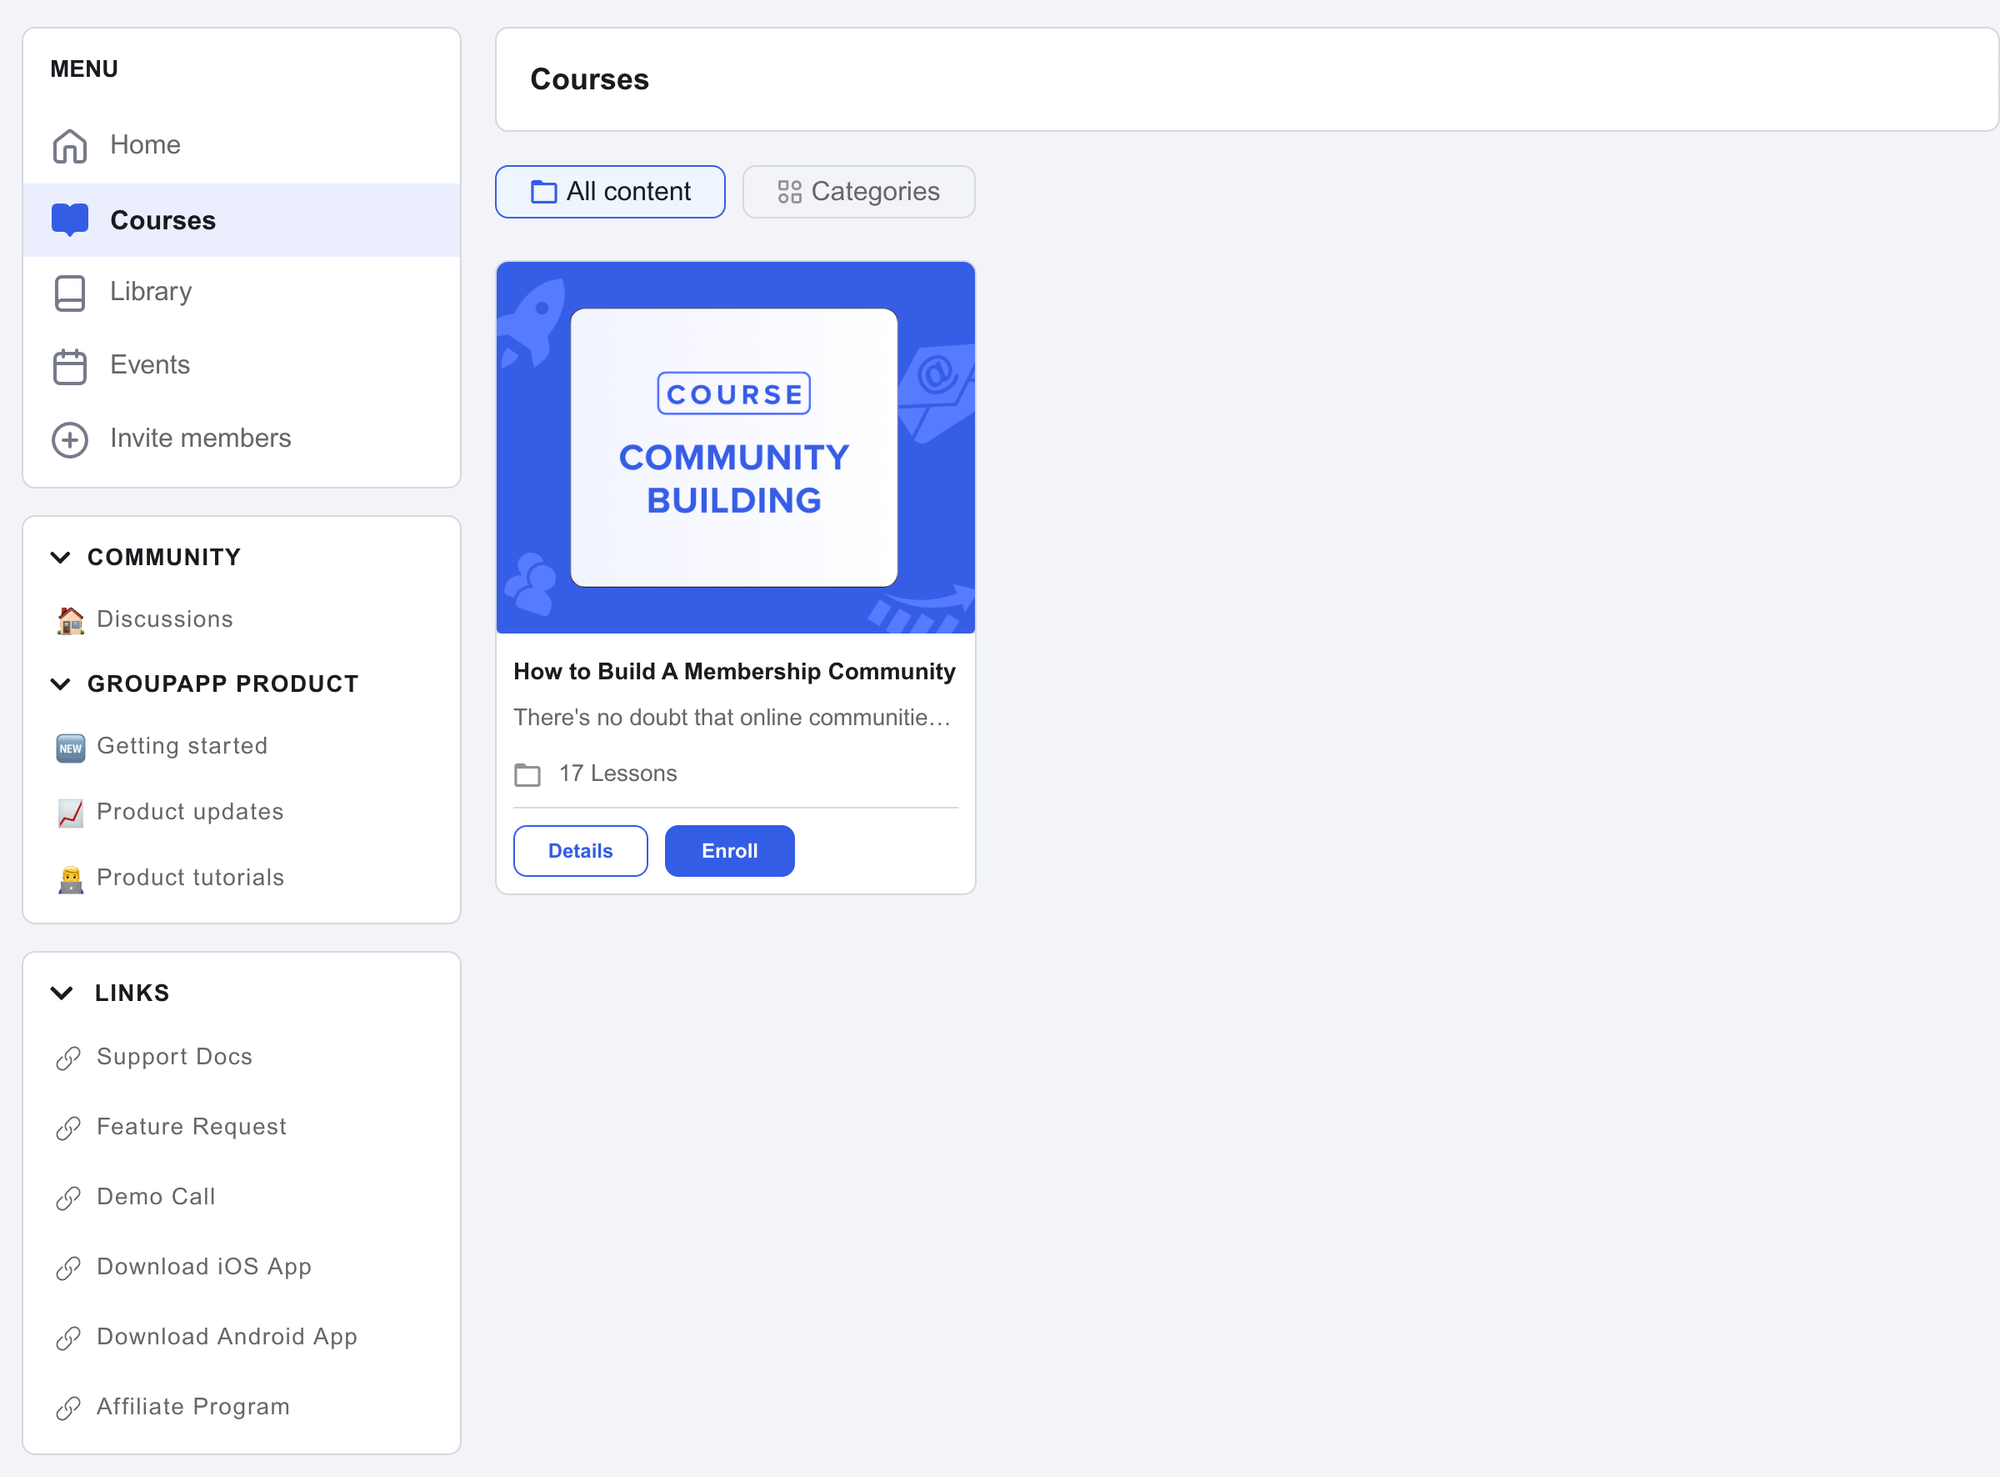Viewport: 2000px width, 1477px height.
Task: Click the Product tutorials worker emoji icon
Action: [69, 878]
